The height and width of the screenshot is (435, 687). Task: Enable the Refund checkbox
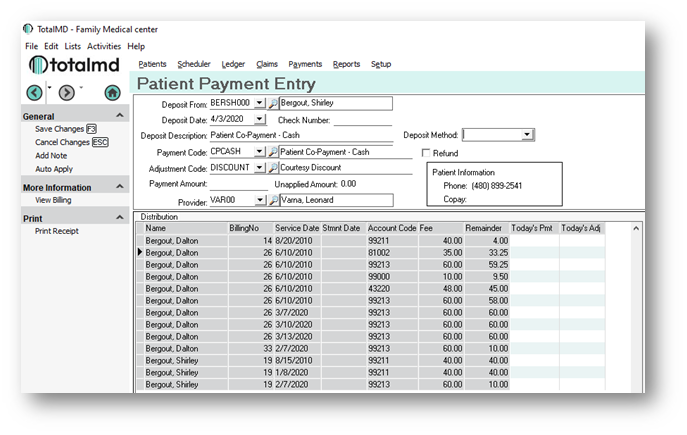[427, 153]
